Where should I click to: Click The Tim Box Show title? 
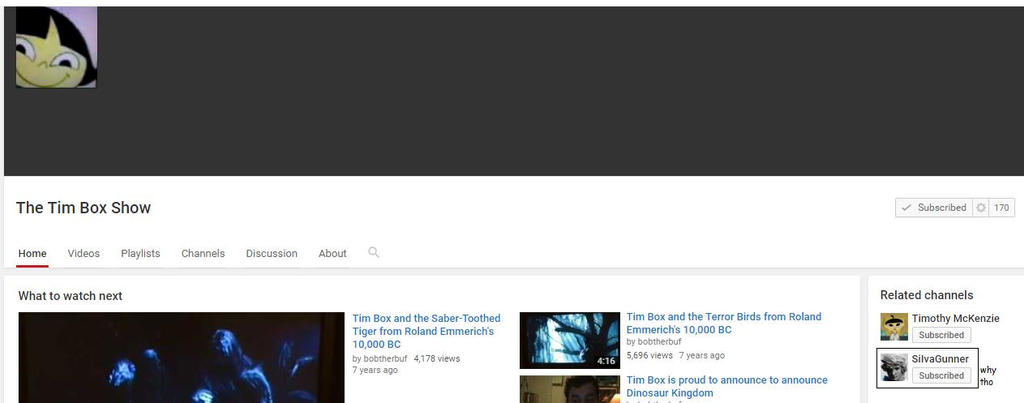84,208
